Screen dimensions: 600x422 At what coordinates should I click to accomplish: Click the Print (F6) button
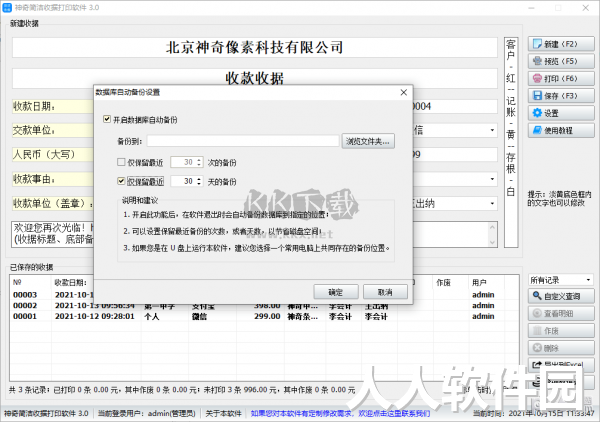pyautogui.click(x=561, y=78)
